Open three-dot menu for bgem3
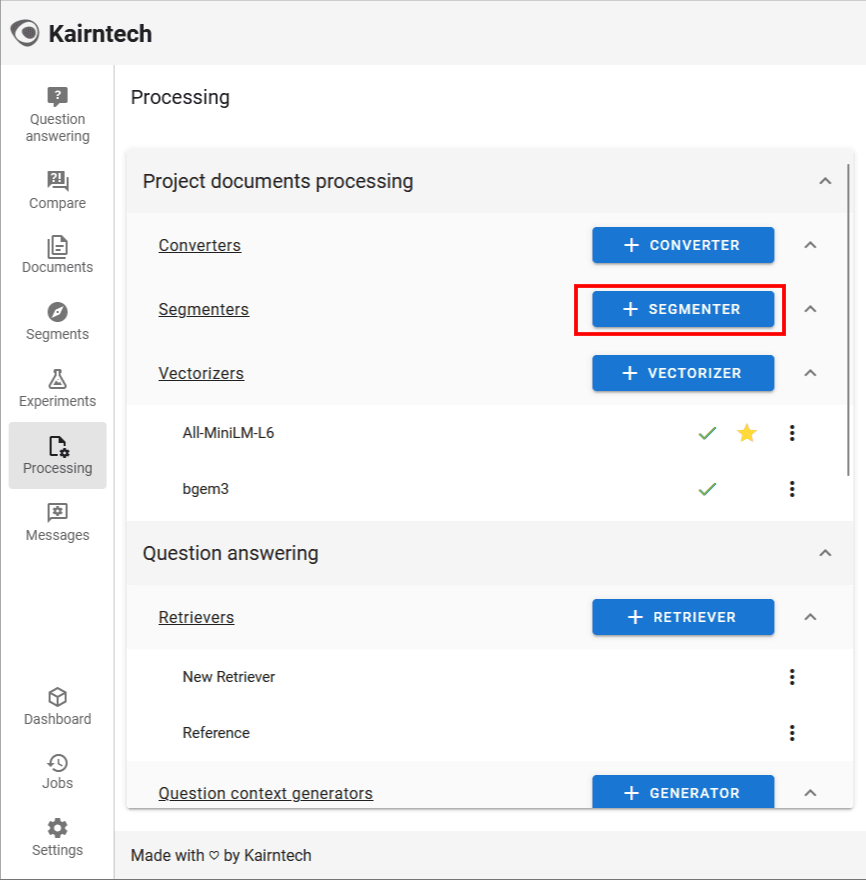Image resolution: width=866 pixels, height=880 pixels. pos(792,489)
